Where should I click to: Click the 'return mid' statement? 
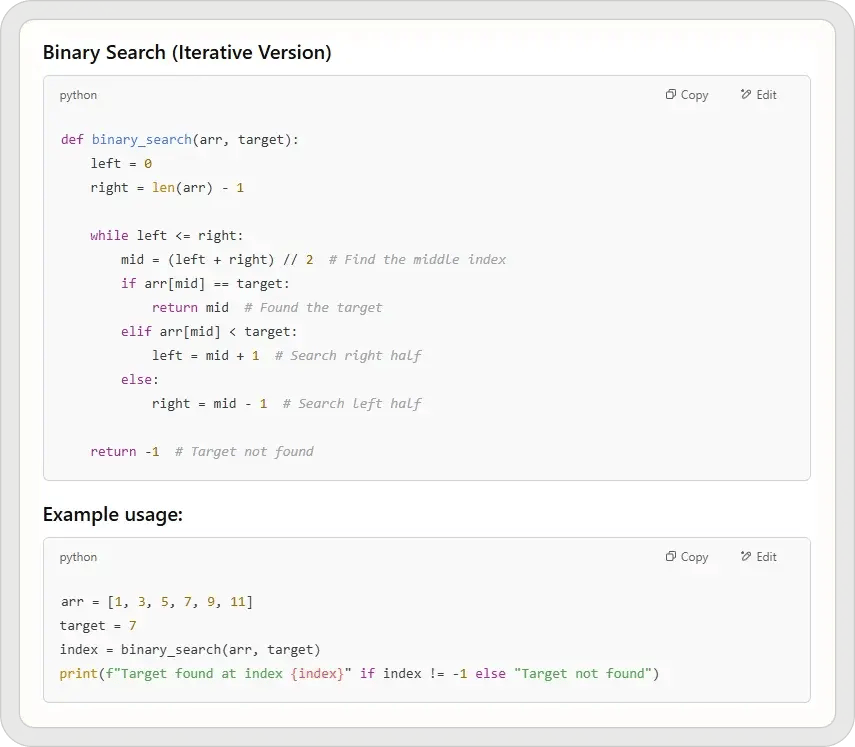point(190,308)
